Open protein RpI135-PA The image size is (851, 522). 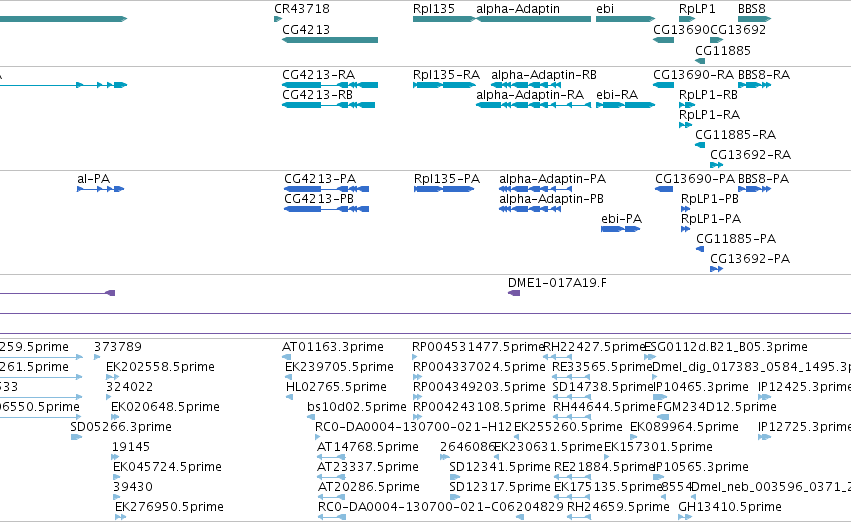click(447, 179)
